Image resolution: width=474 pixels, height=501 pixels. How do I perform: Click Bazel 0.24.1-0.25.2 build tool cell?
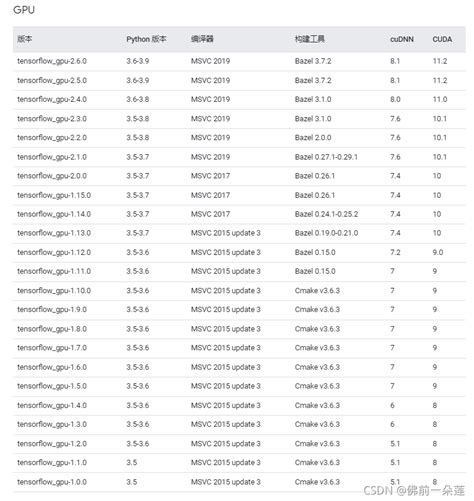[326, 214]
